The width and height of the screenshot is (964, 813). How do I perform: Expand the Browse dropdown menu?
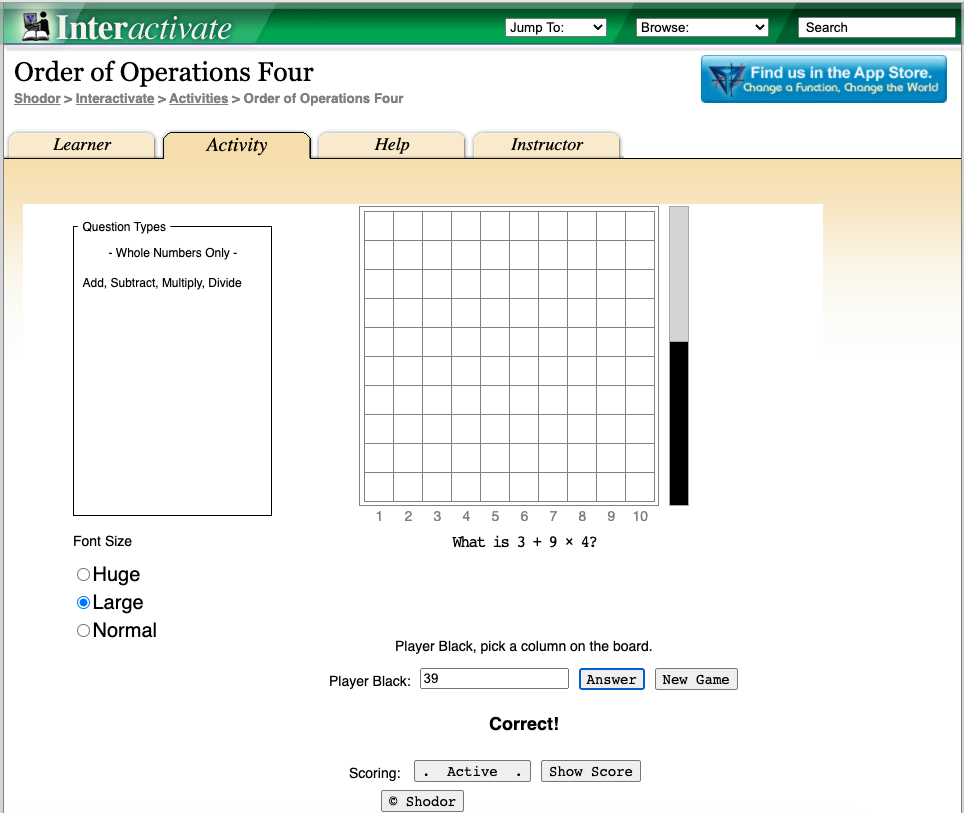pyautogui.click(x=702, y=28)
